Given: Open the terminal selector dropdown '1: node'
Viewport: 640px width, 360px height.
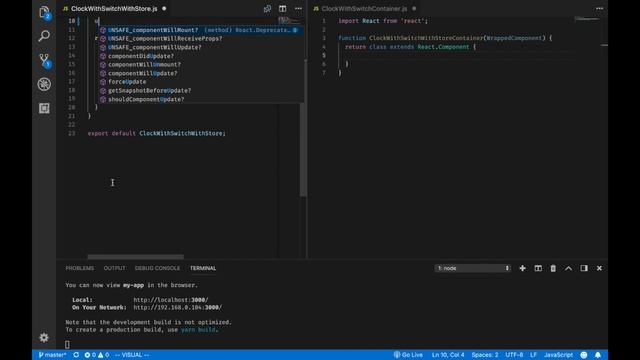Looking at the screenshot, I should coord(473,268).
